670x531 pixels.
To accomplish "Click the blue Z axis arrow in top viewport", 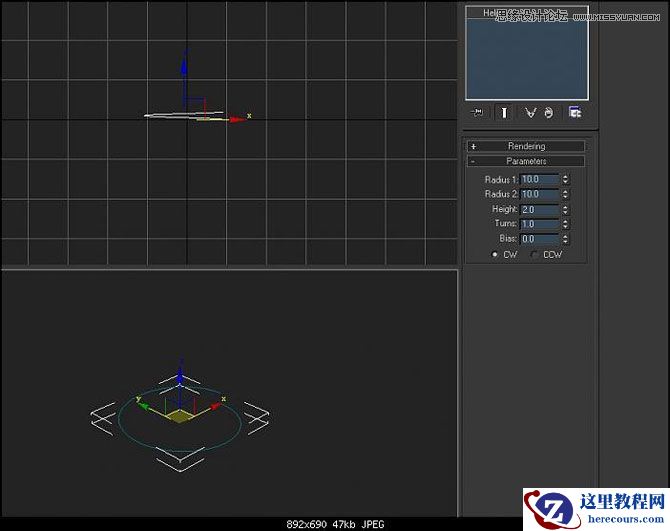I will tap(184, 65).
